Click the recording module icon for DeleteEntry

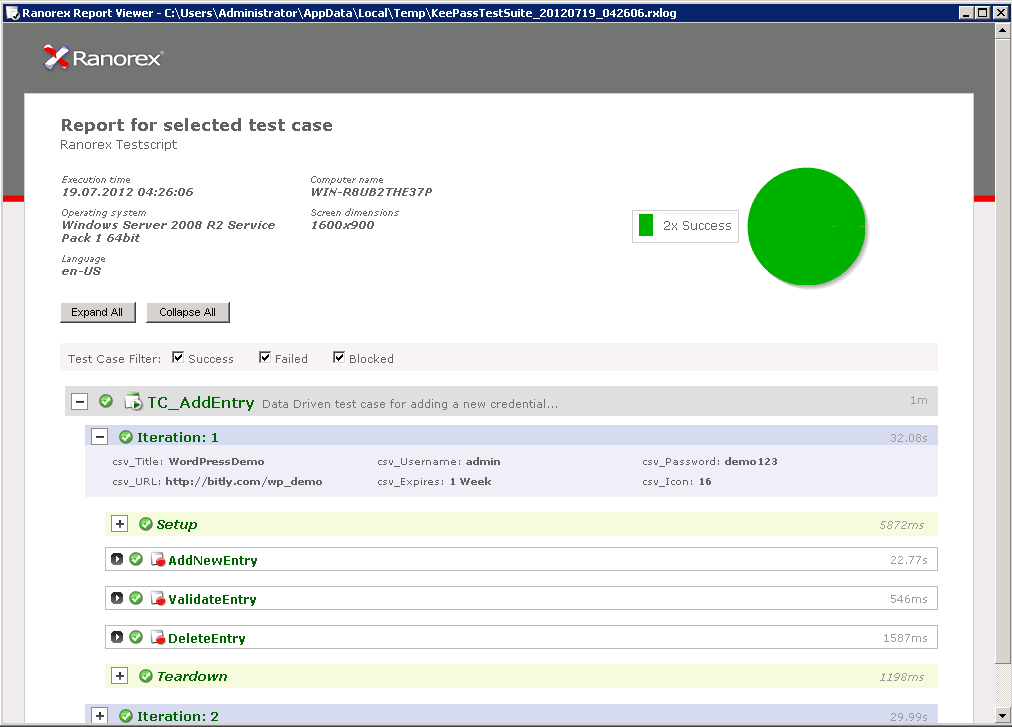(x=158, y=637)
